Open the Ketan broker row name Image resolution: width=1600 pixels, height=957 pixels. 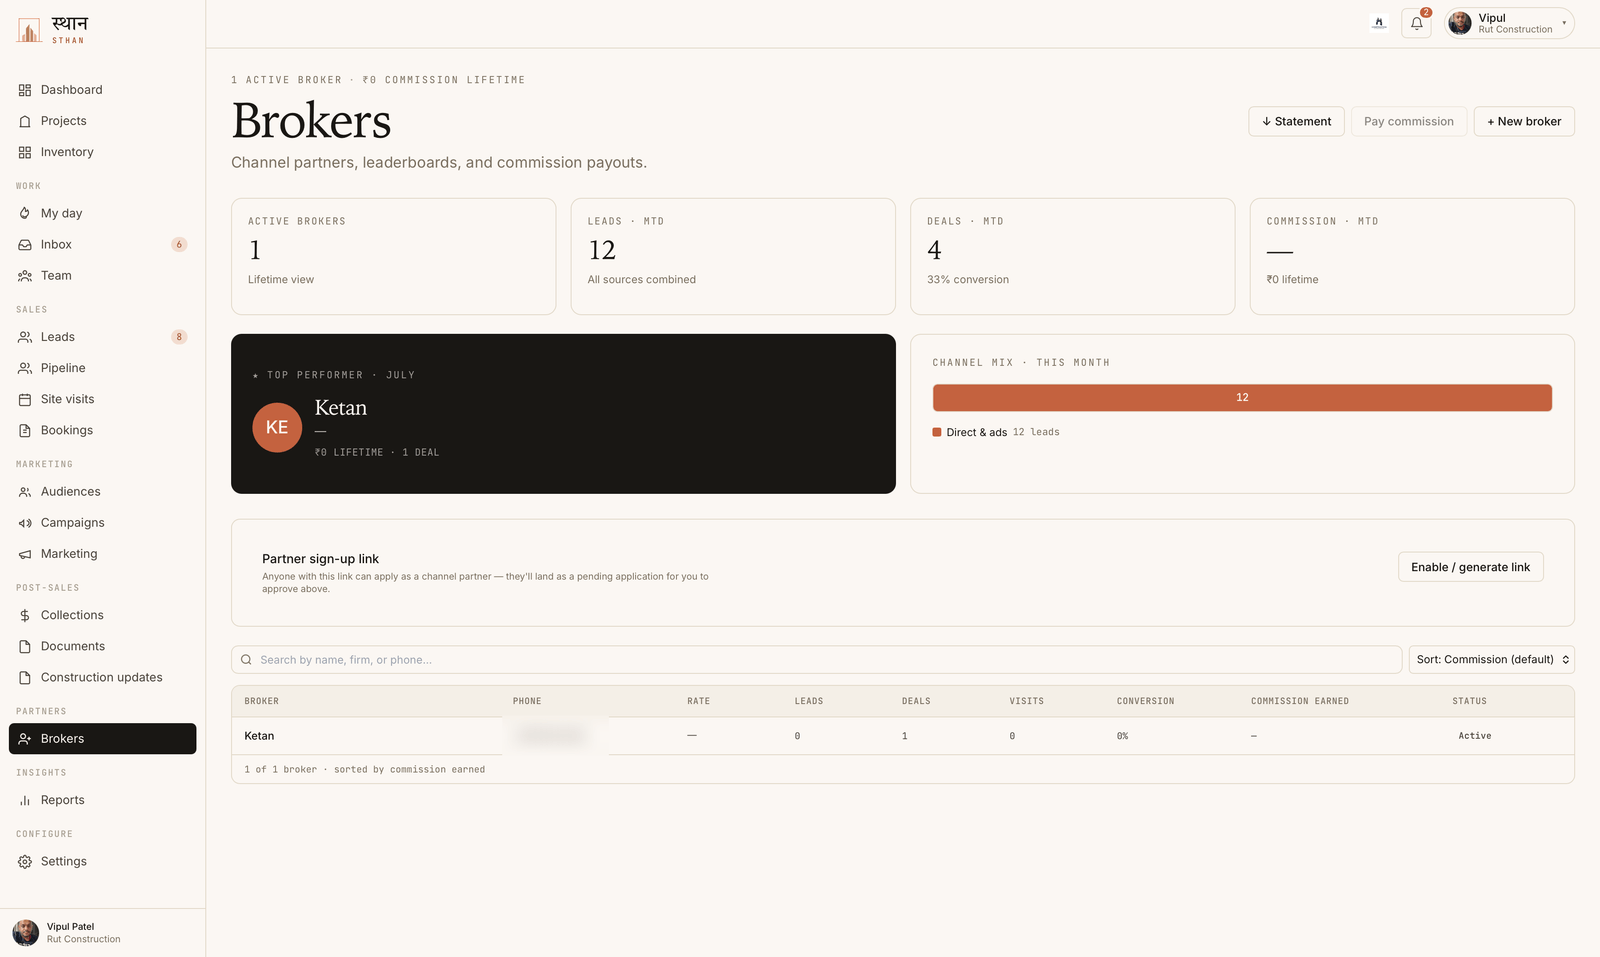(259, 736)
